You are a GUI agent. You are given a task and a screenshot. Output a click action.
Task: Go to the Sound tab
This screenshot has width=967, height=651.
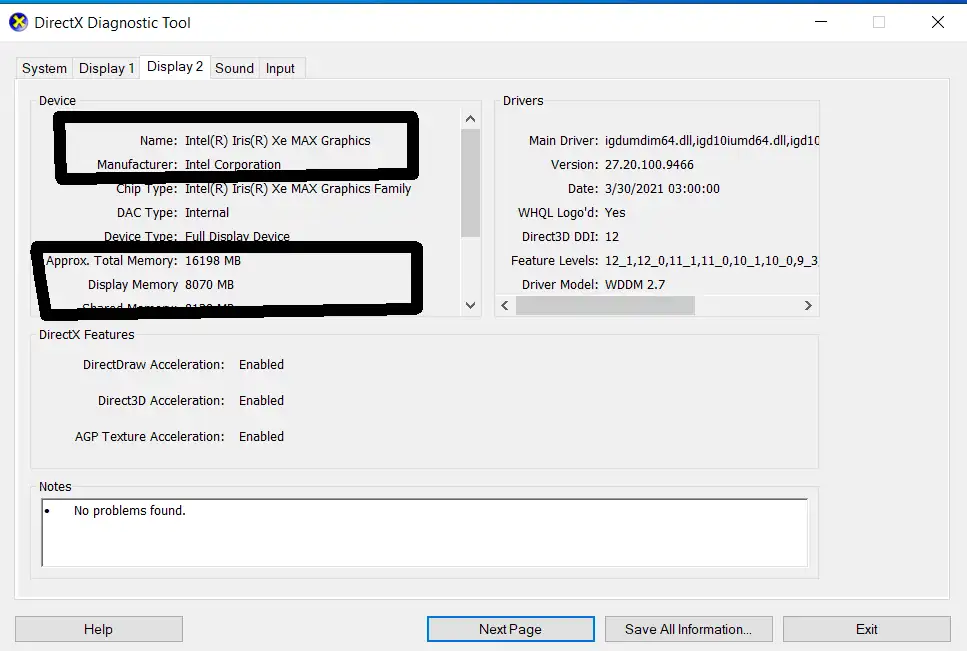[234, 68]
